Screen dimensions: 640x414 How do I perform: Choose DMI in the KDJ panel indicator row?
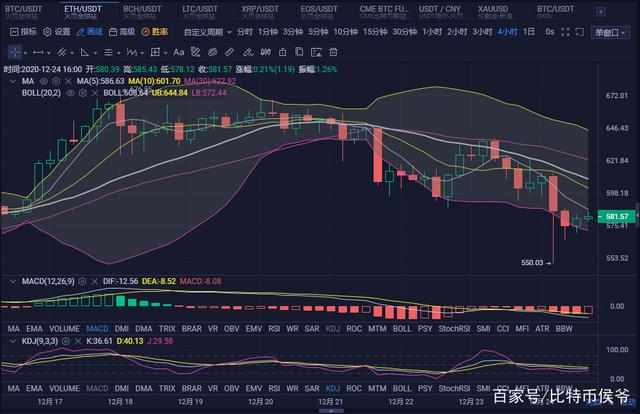point(122,388)
